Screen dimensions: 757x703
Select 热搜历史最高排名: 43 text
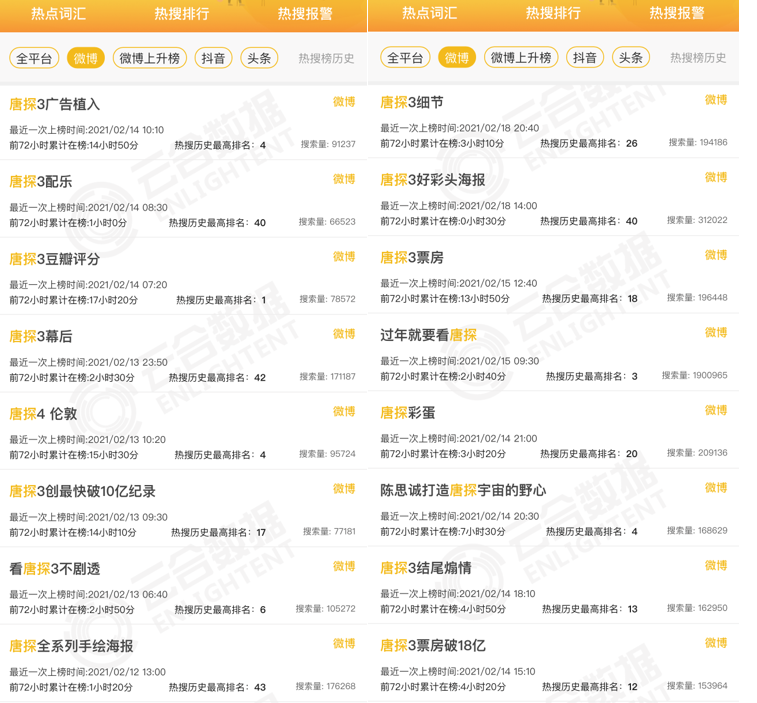[x=217, y=687]
